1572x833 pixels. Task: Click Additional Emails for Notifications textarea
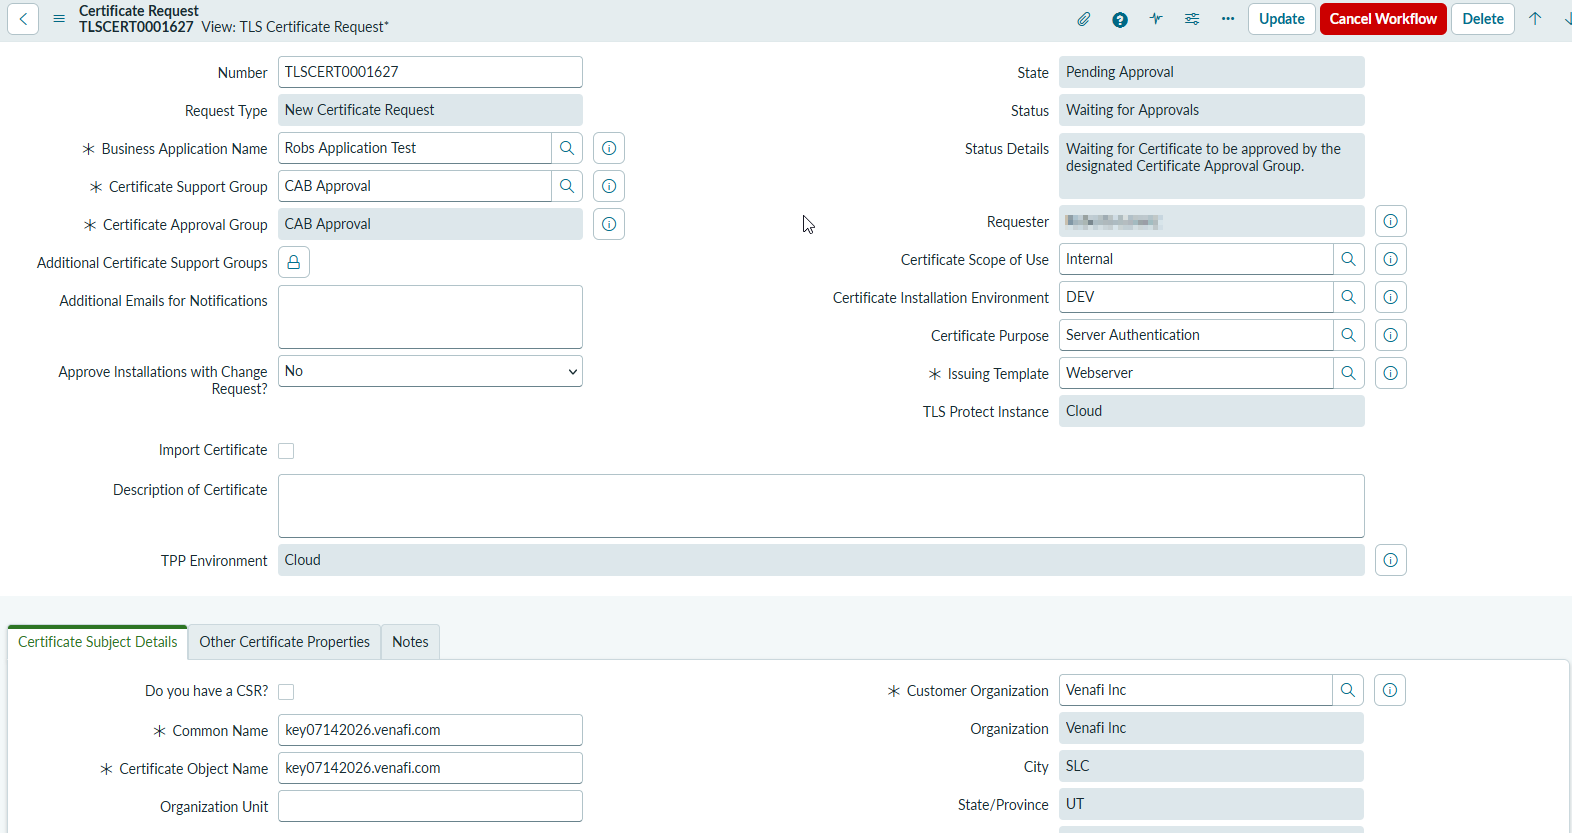430,317
